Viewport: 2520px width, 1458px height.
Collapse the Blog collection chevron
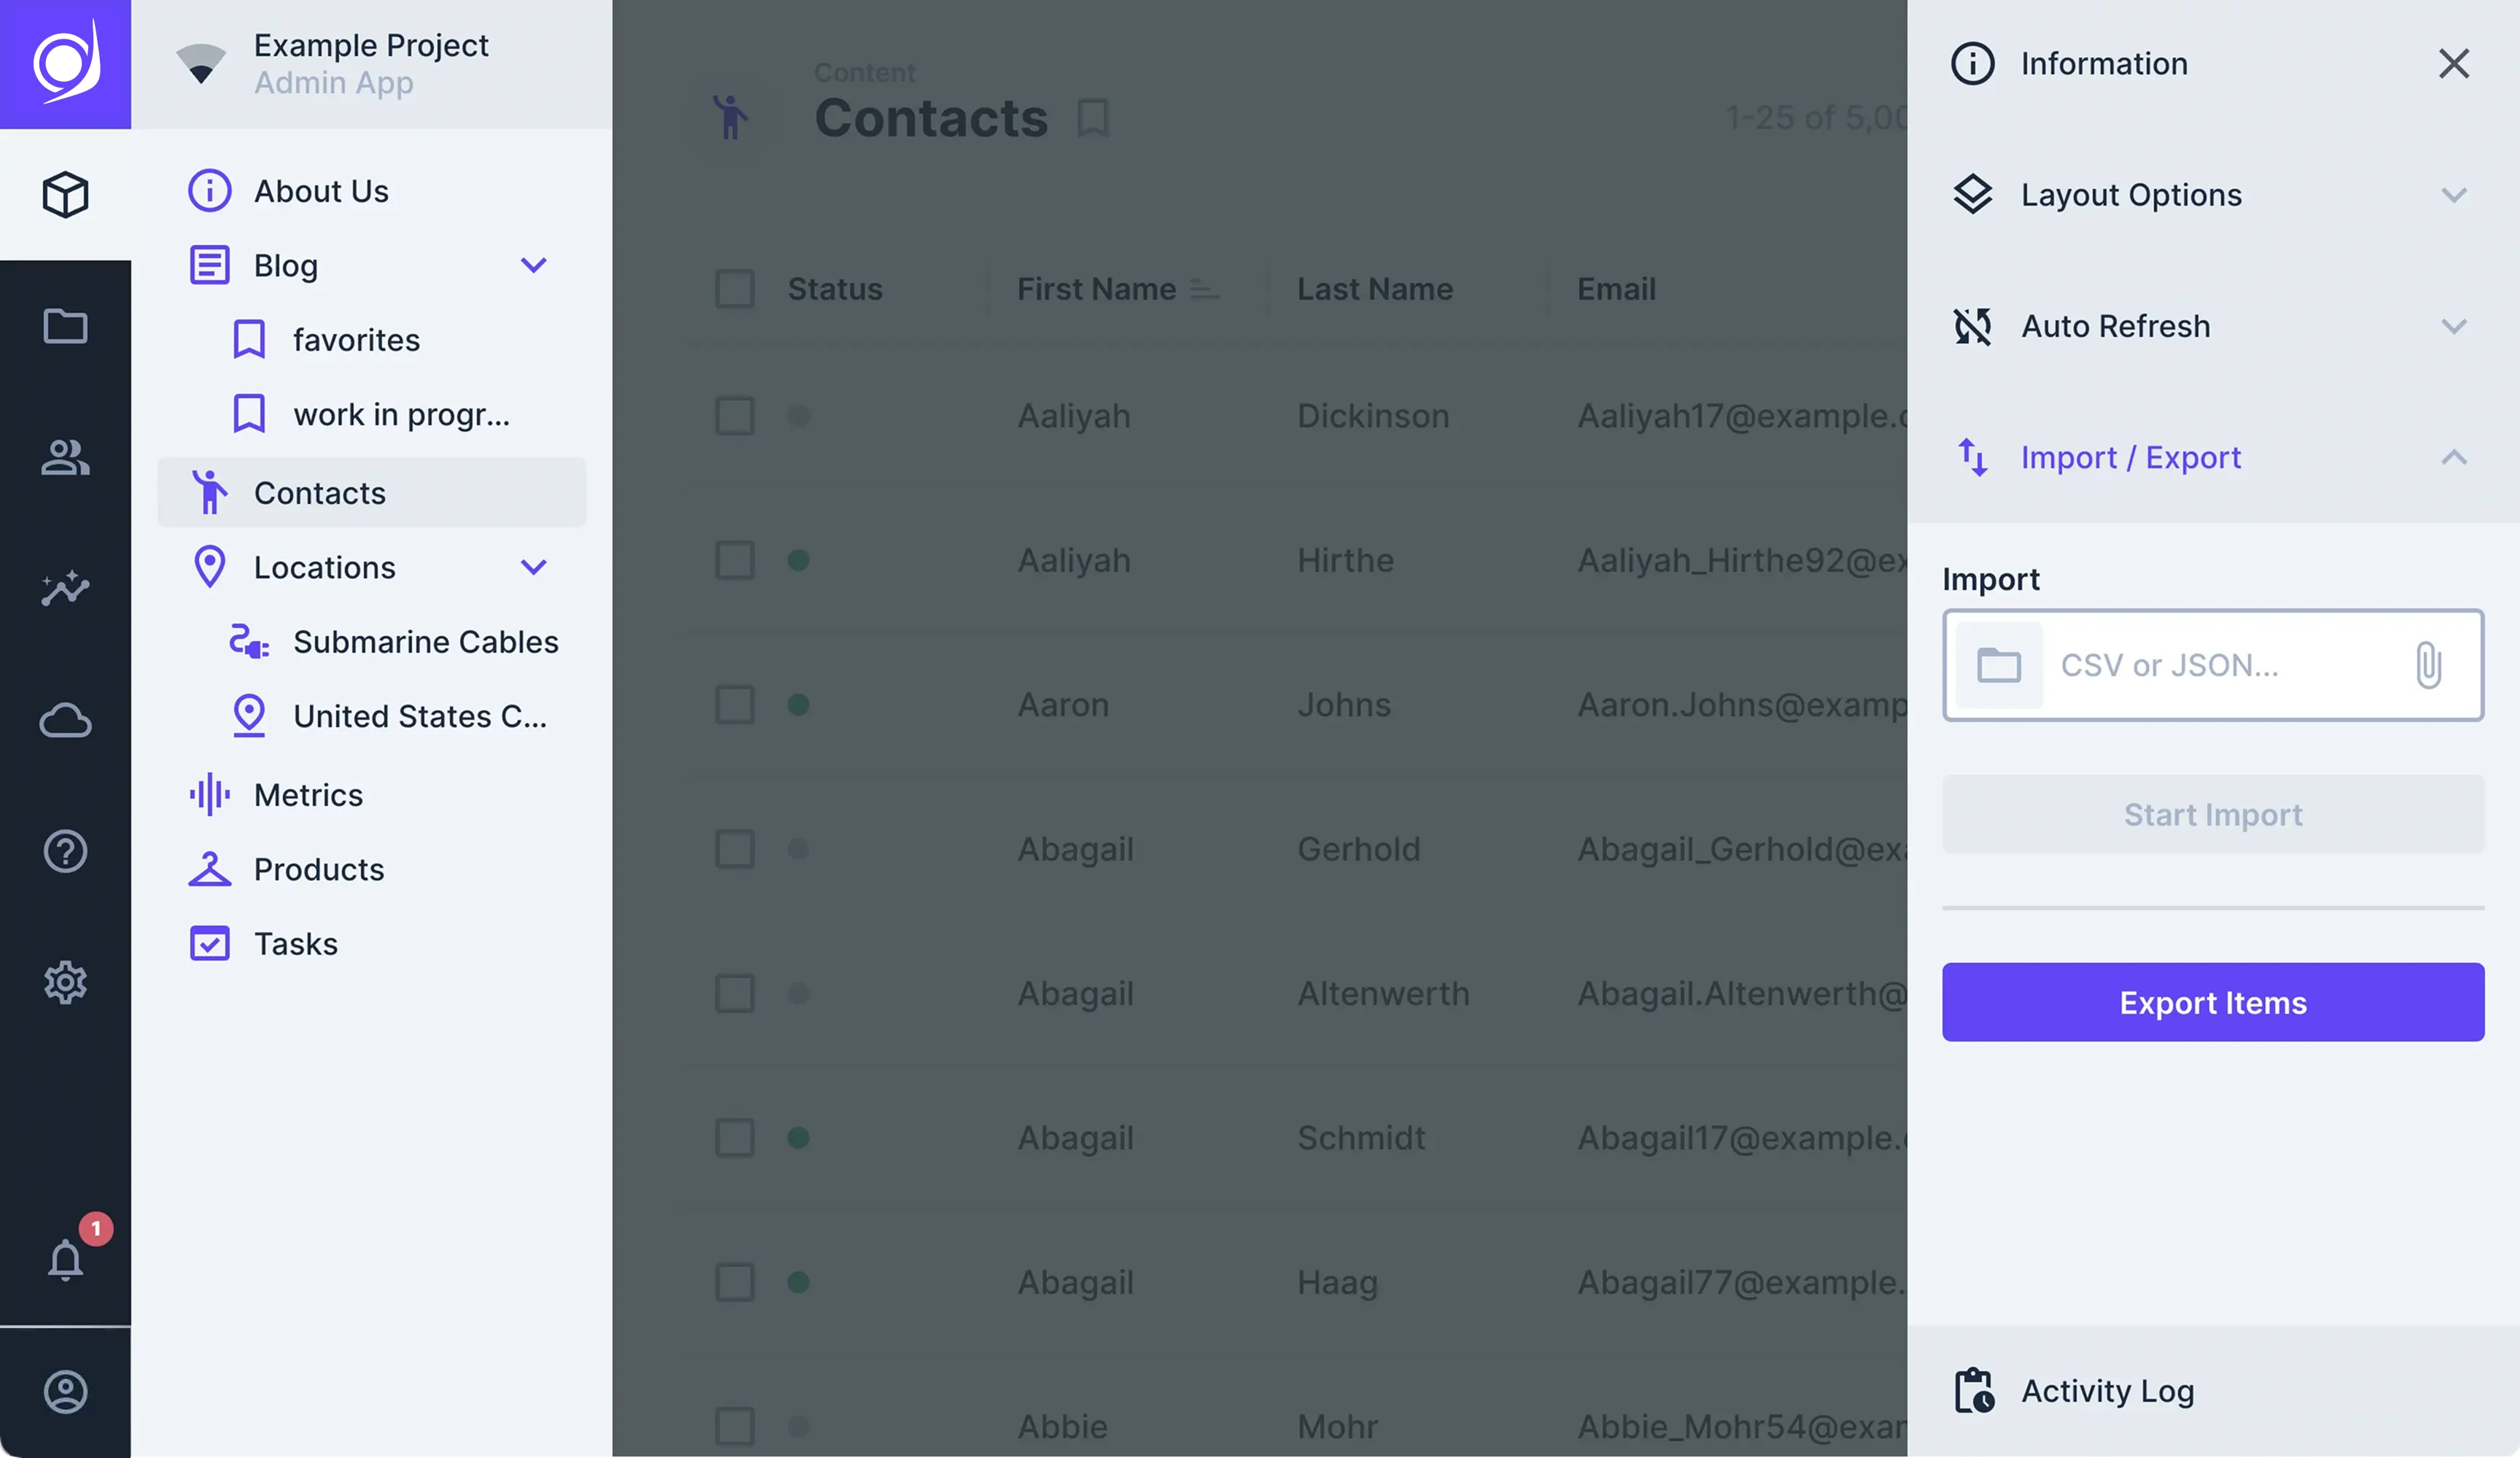534,265
